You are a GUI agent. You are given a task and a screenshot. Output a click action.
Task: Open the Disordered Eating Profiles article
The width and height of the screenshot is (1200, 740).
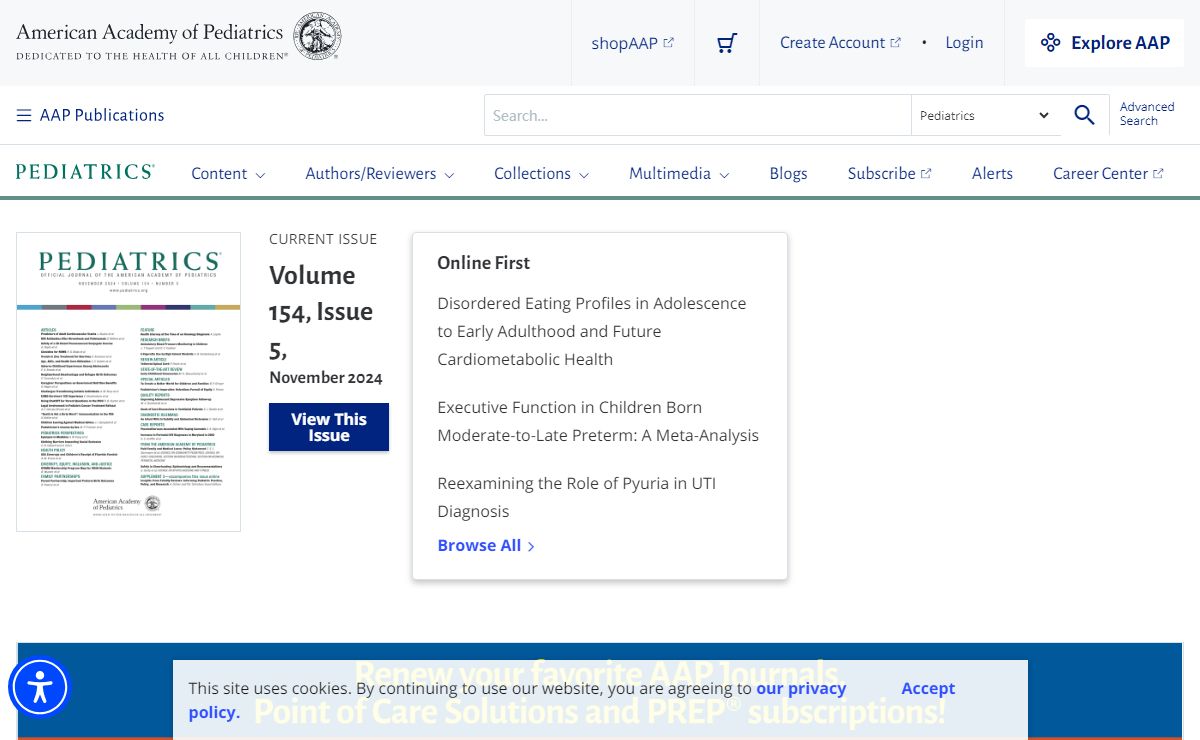point(592,331)
